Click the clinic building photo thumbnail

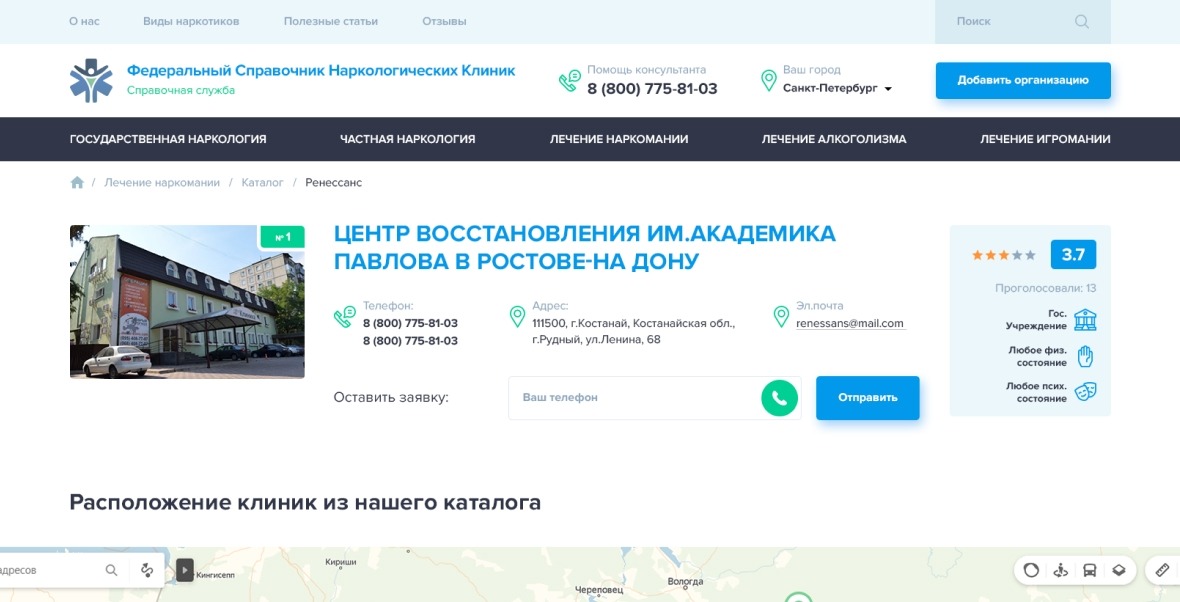pos(187,301)
